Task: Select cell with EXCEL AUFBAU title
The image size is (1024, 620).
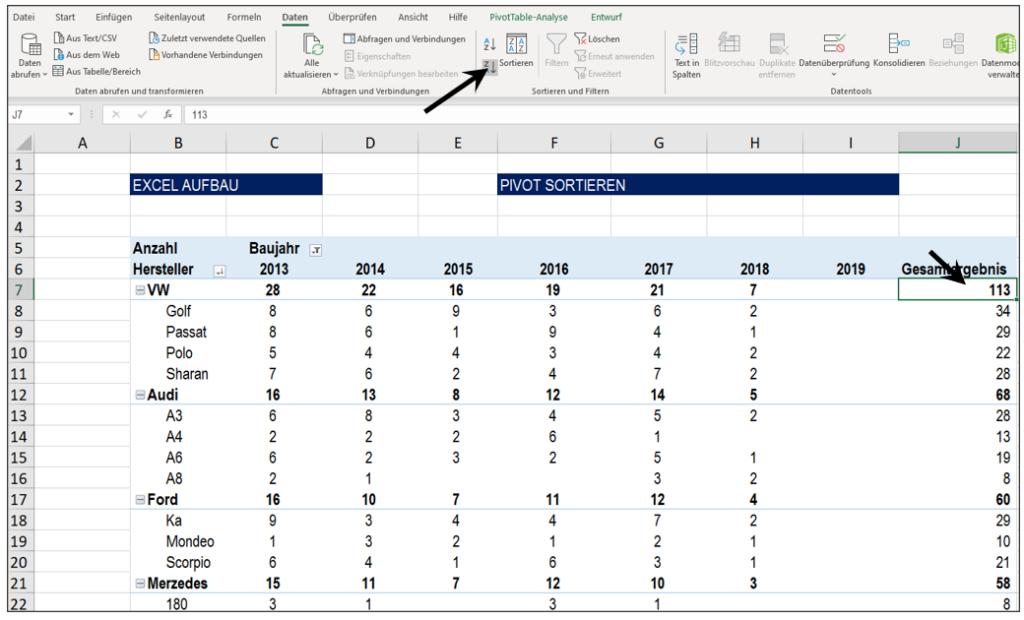Action: 226,185
